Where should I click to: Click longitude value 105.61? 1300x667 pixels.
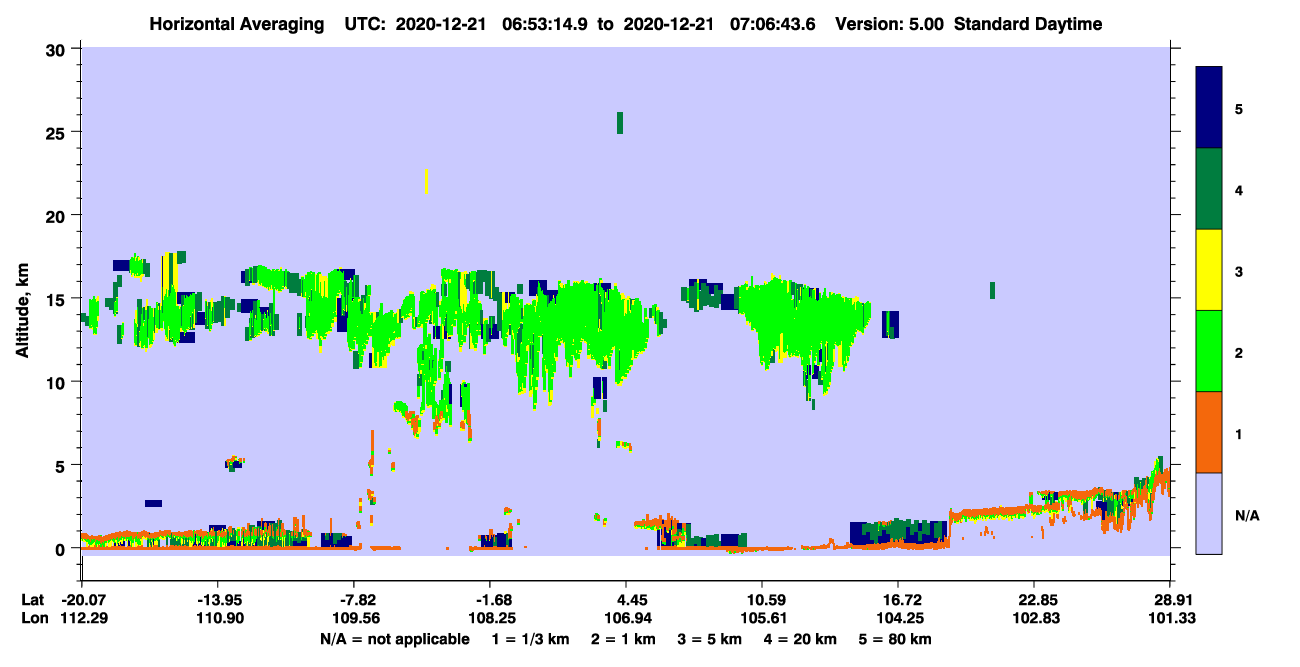(x=762, y=619)
